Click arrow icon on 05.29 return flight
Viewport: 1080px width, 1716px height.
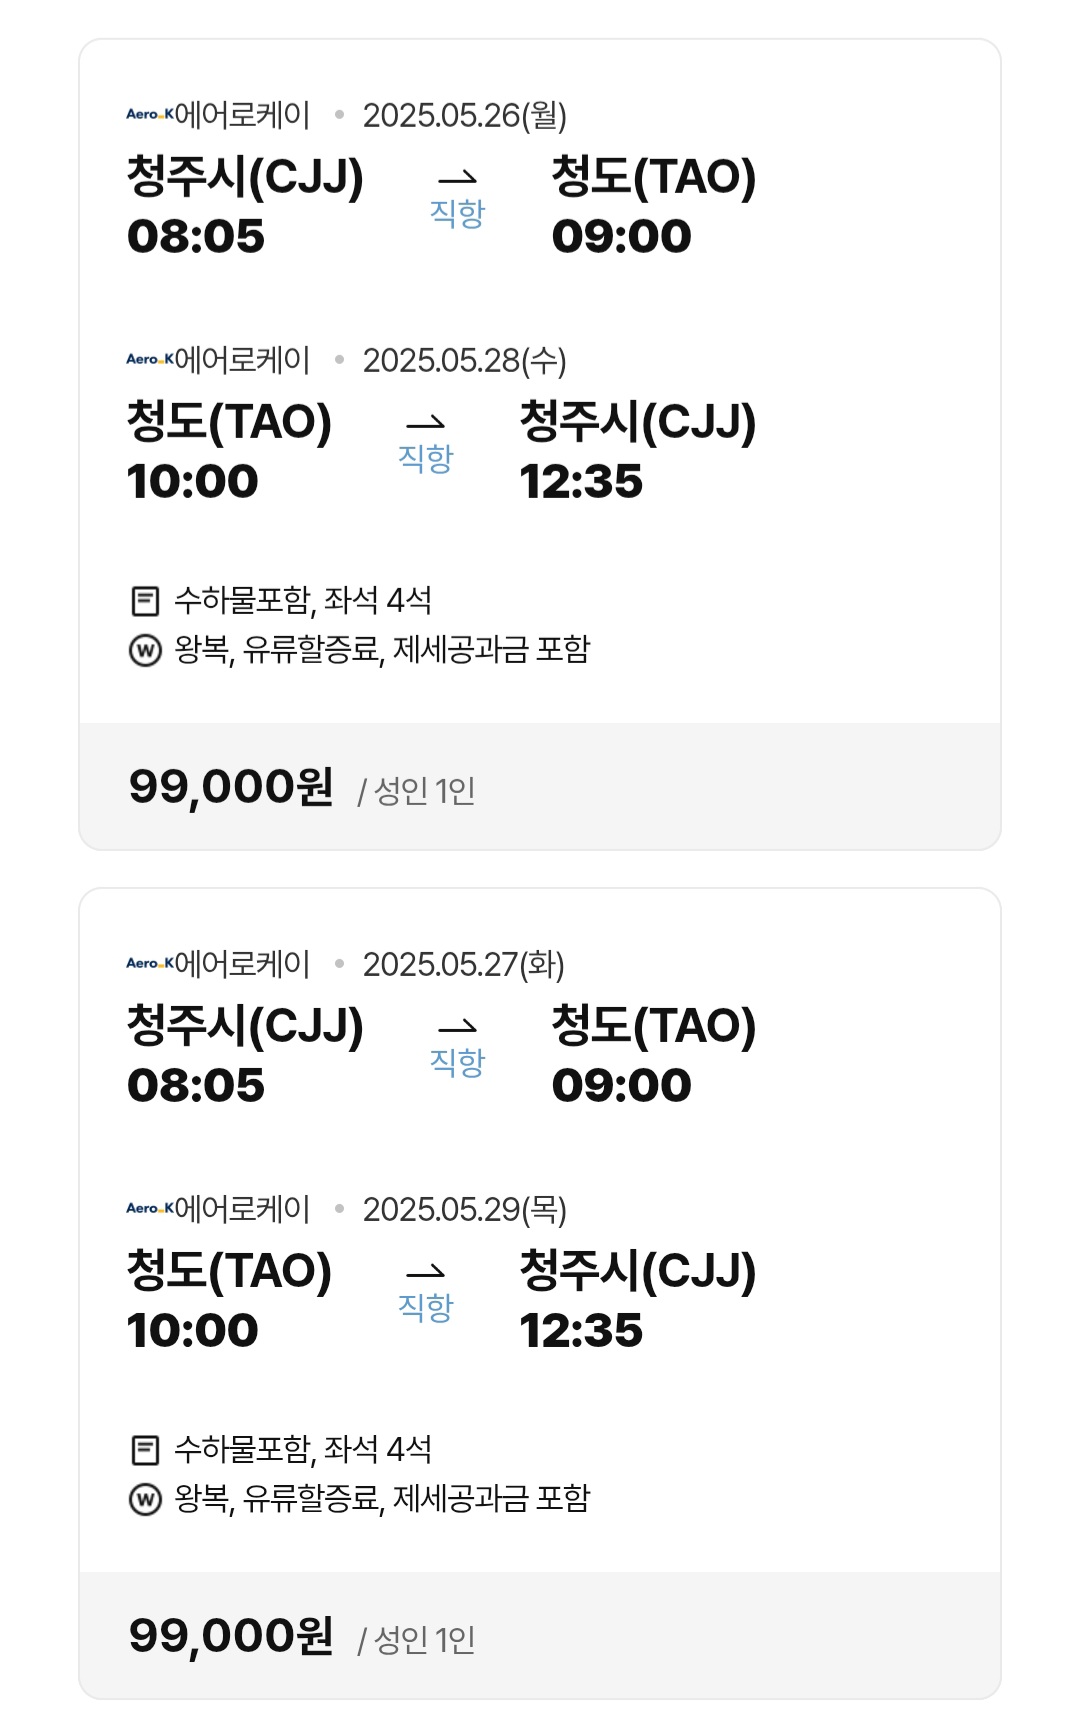[x=425, y=1272]
